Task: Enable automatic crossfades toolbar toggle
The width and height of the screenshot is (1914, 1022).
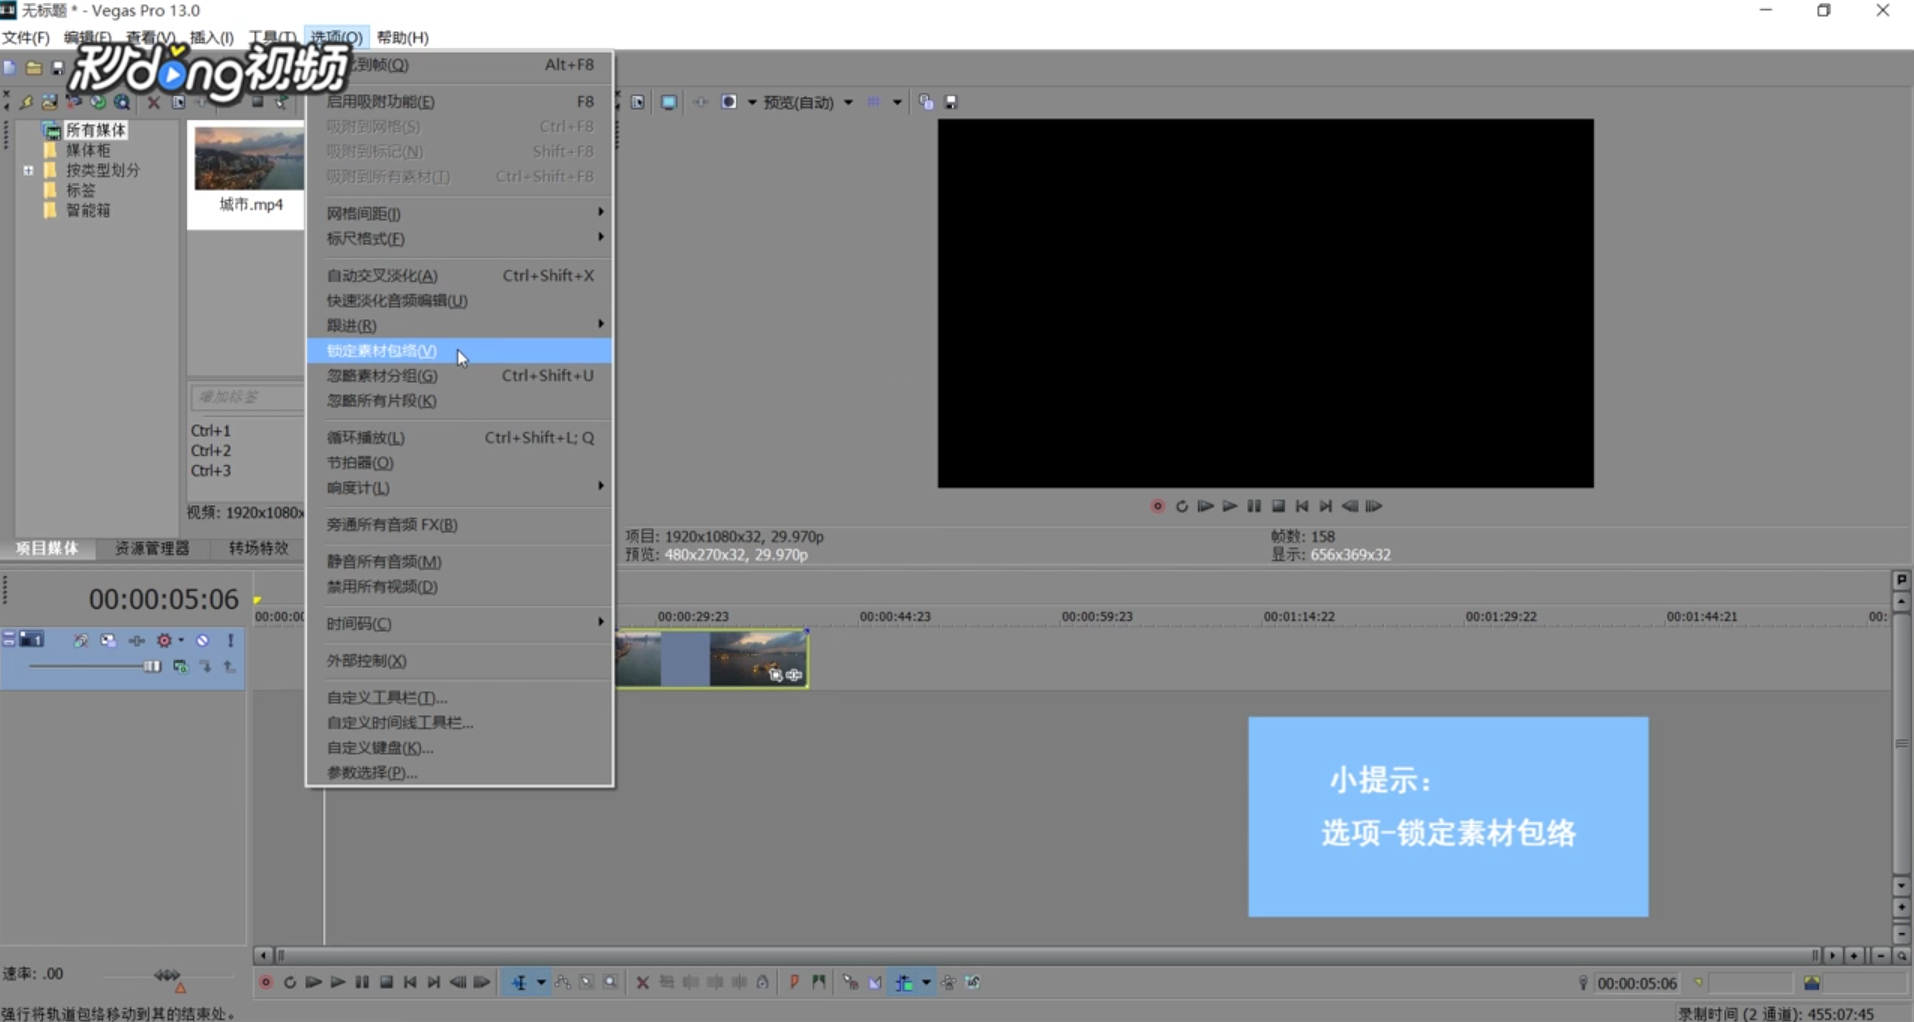Action: (876, 983)
